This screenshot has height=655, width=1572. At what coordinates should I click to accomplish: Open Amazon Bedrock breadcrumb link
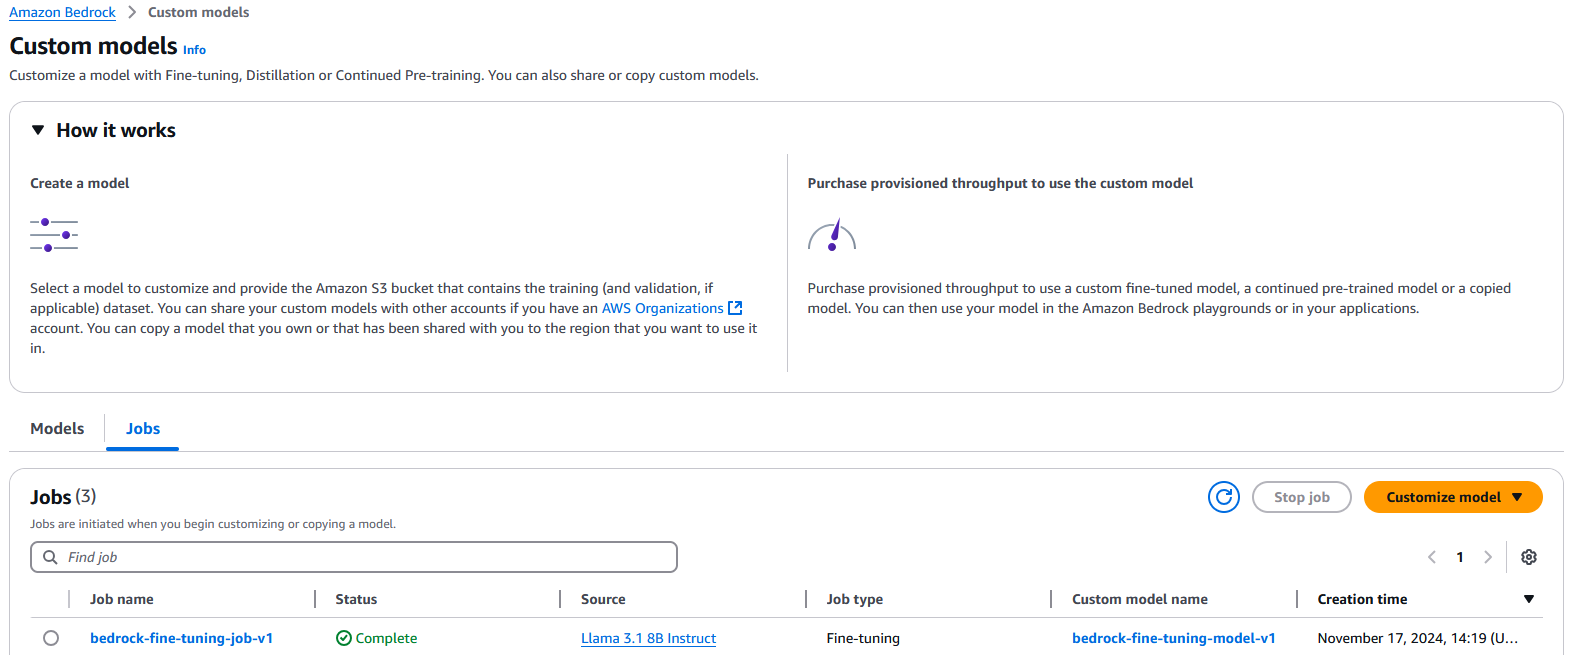click(62, 12)
